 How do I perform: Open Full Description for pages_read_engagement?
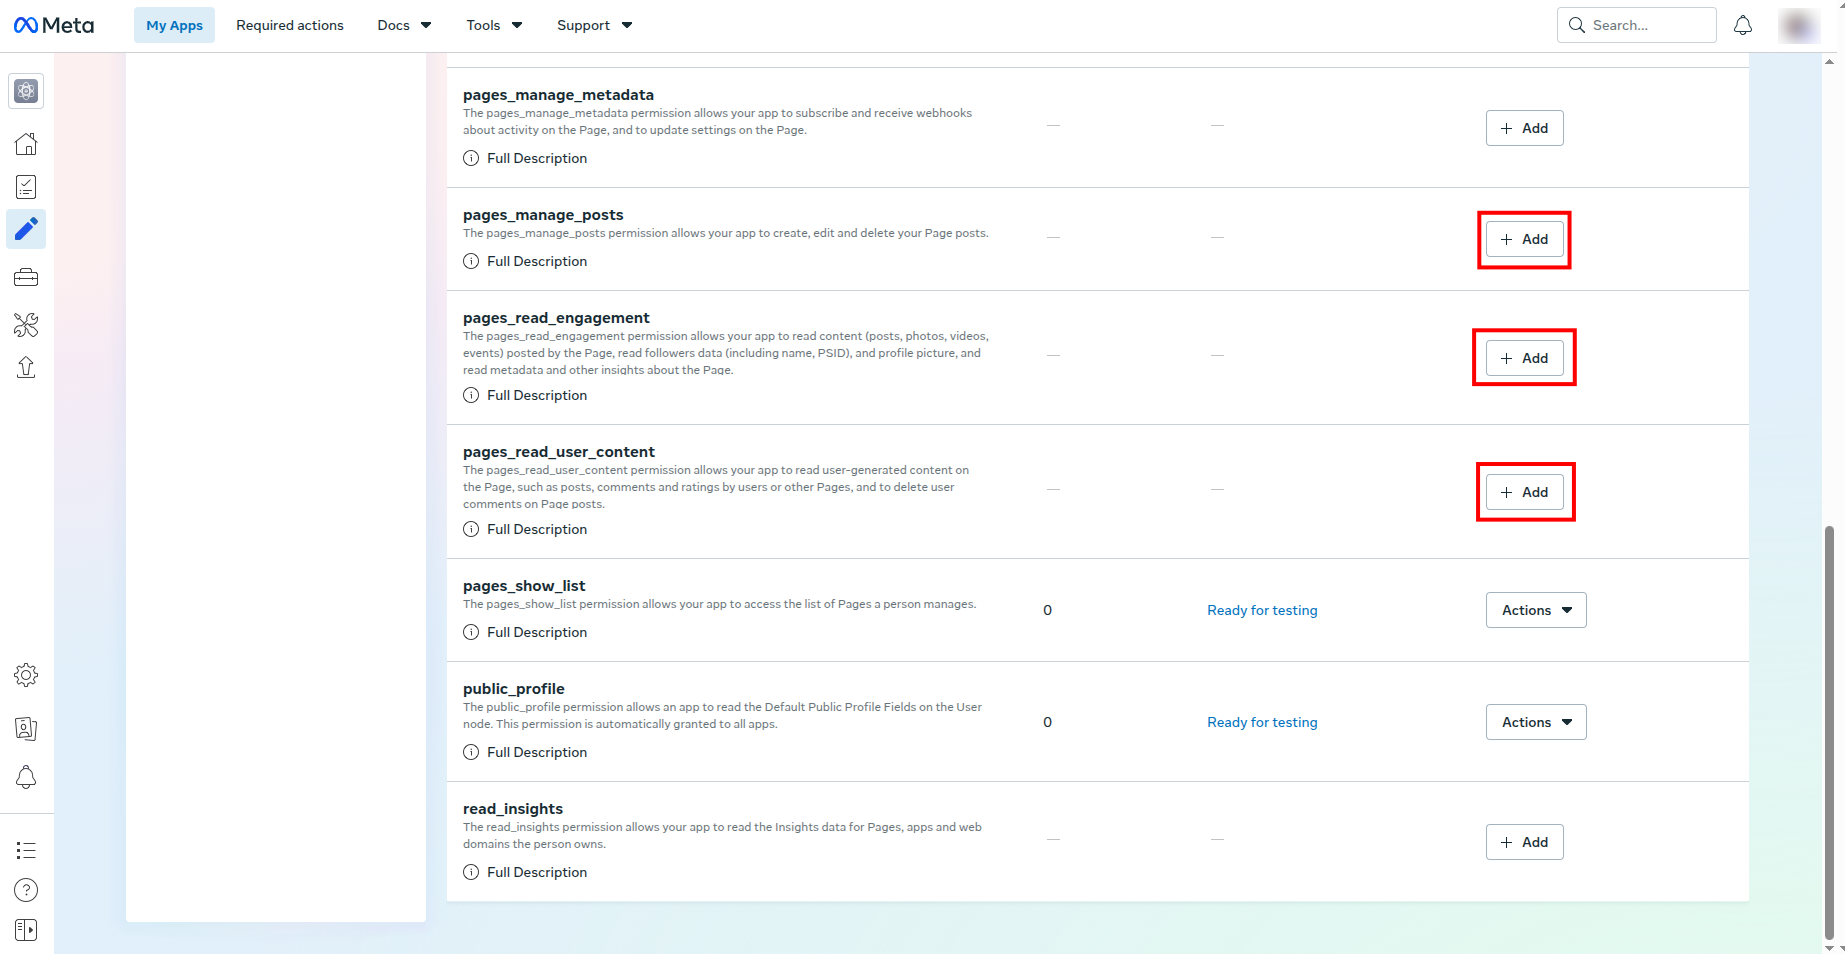point(537,395)
